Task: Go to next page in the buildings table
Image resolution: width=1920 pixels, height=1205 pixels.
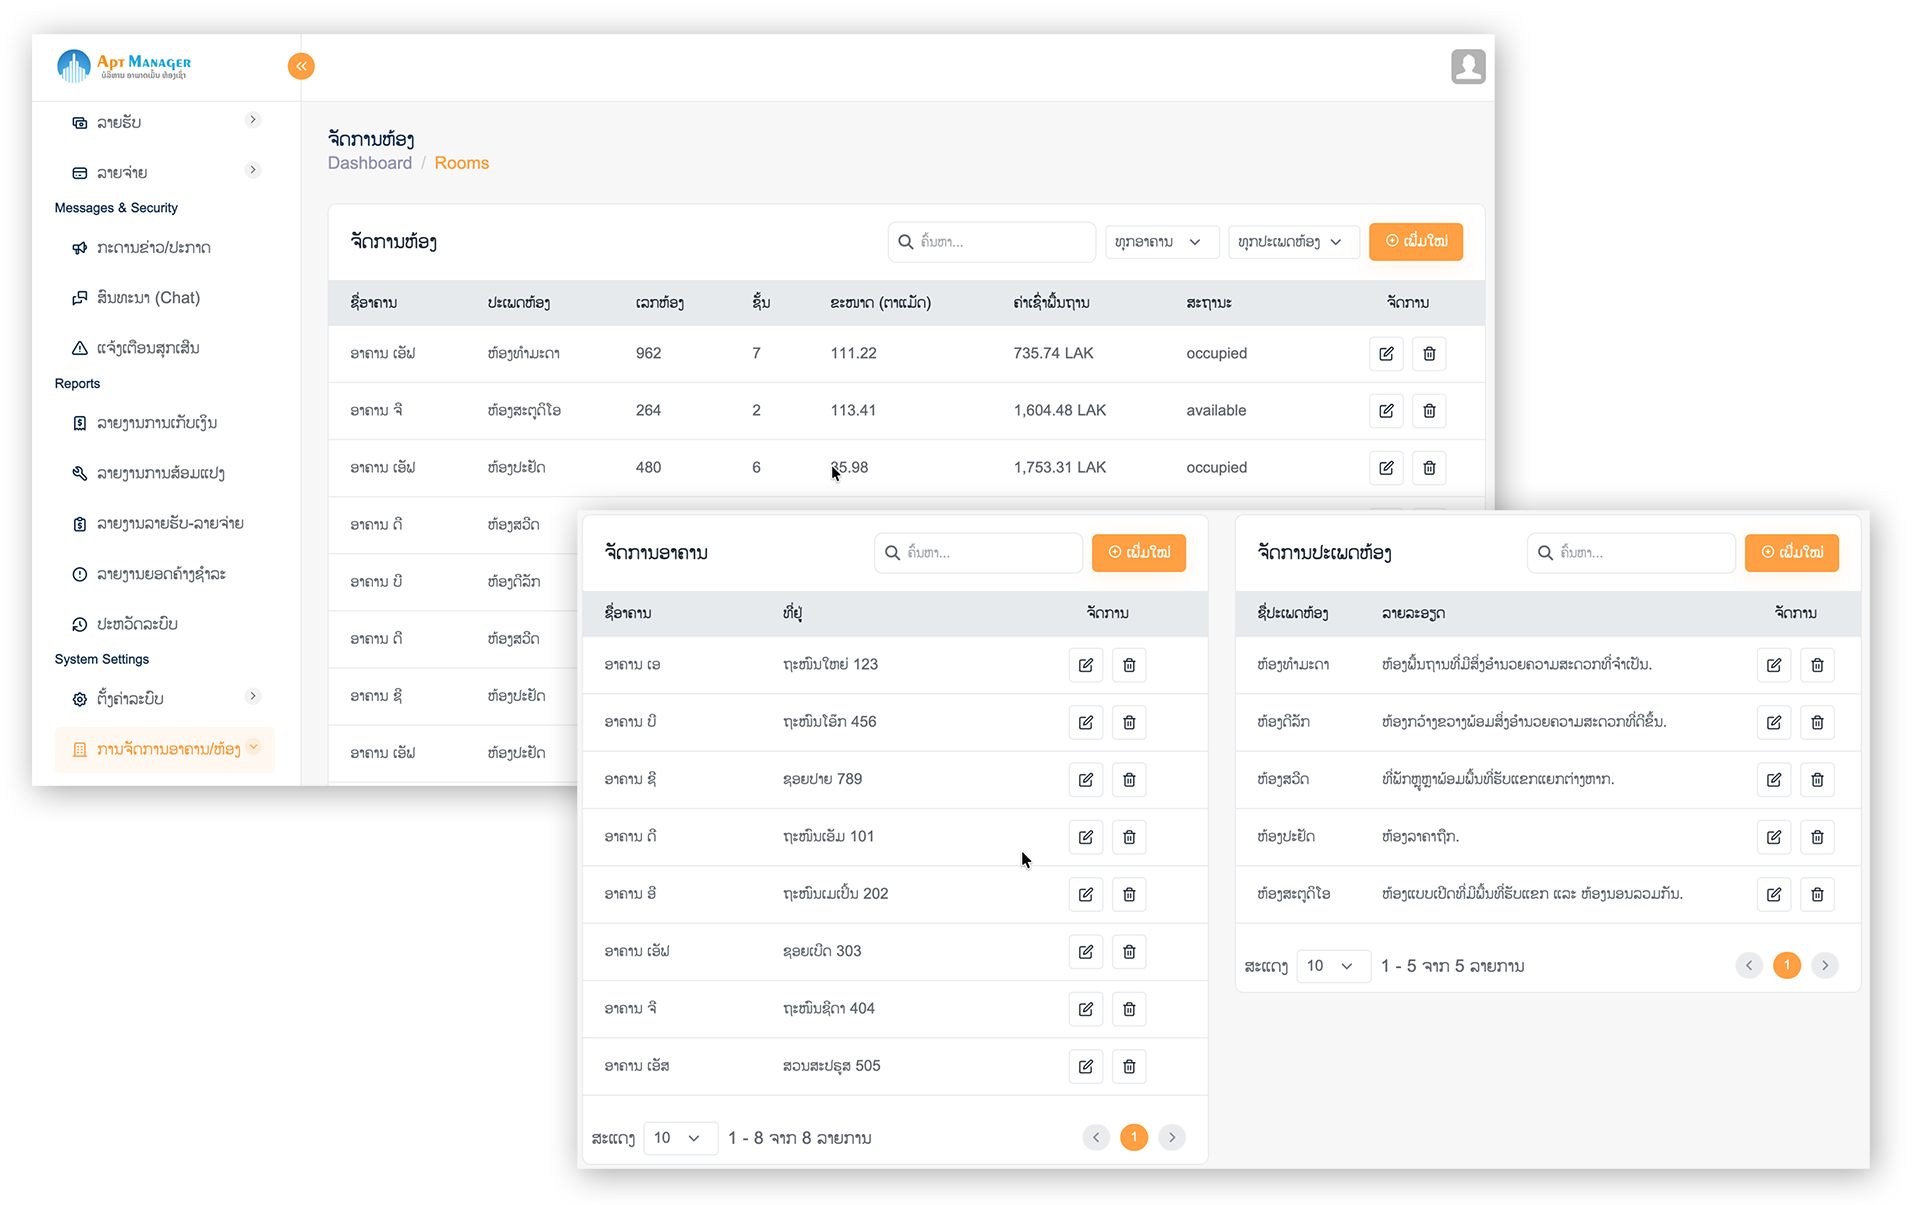Action: point(1172,1138)
